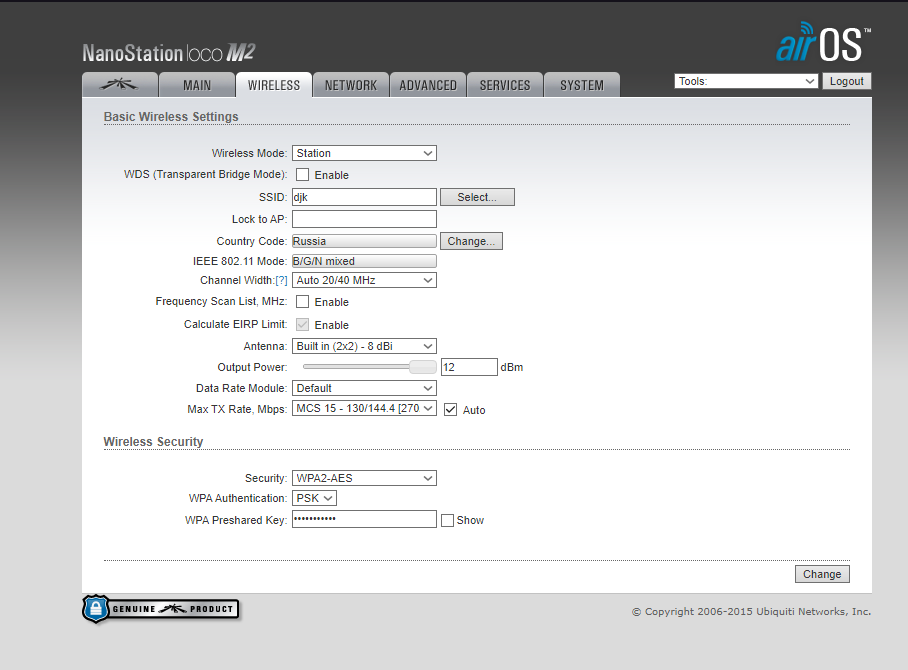Uncheck the Max TX Rate Auto checkbox
This screenshot has width=908, height=670.
(451, 409)
